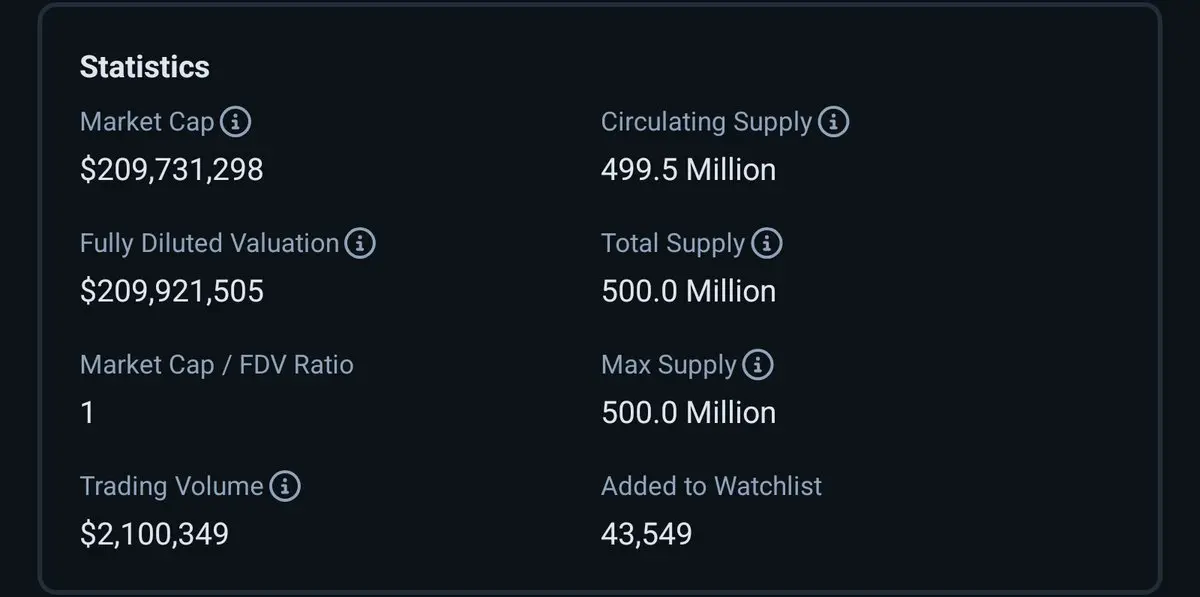
Task: Select the Fully Diluted Valuation label
Action: click(x=210, y=243)
